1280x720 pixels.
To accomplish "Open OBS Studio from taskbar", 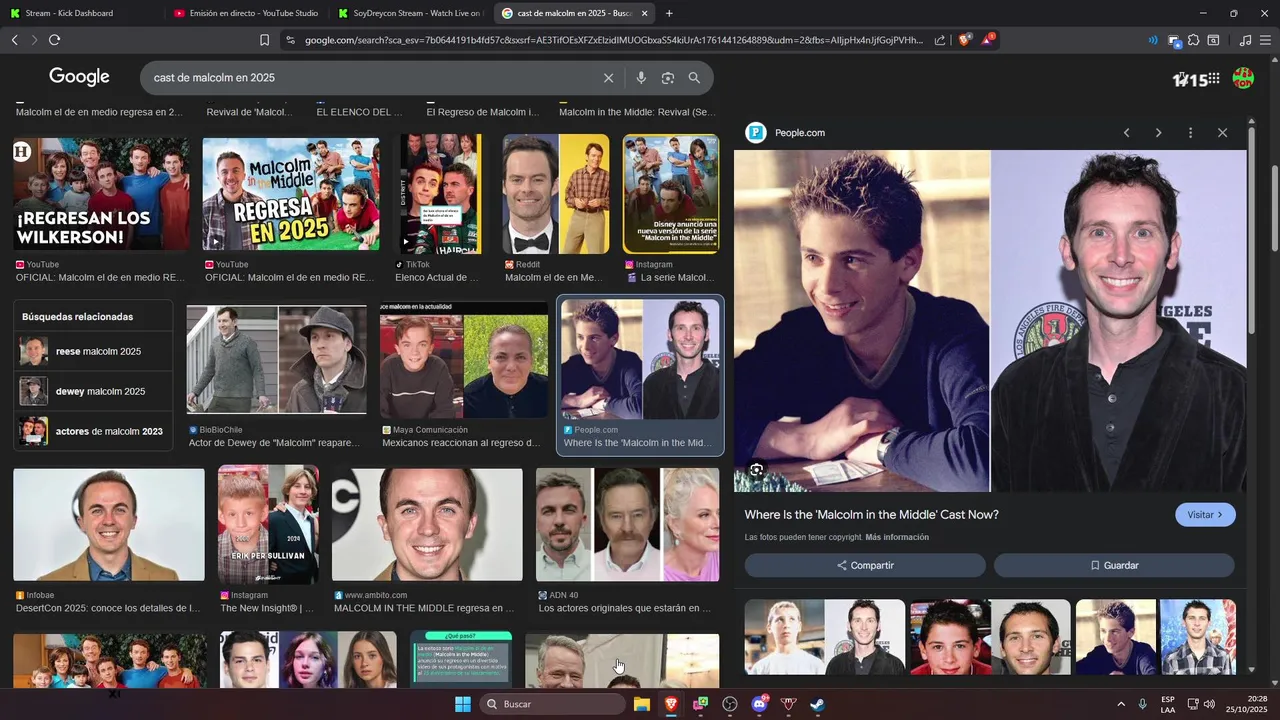I will pyautogui.click(x=730, y=704).
